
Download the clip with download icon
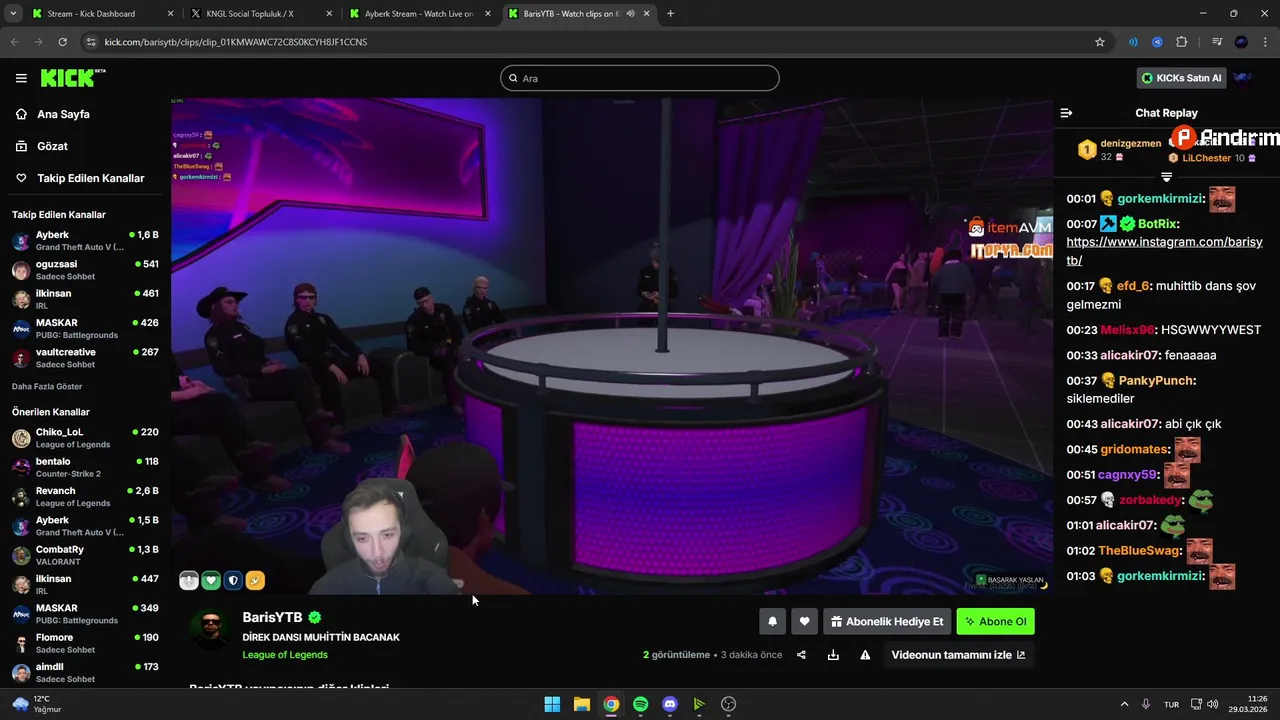click(x=833, y=655)
